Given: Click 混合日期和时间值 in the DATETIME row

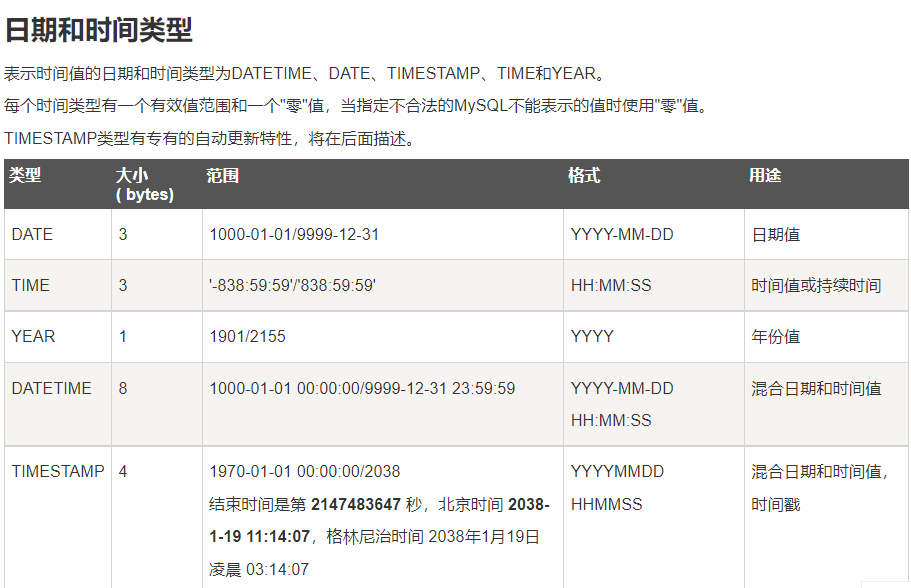Looking at the screenshot, I should pyautogui.click(x=816, y=389).
